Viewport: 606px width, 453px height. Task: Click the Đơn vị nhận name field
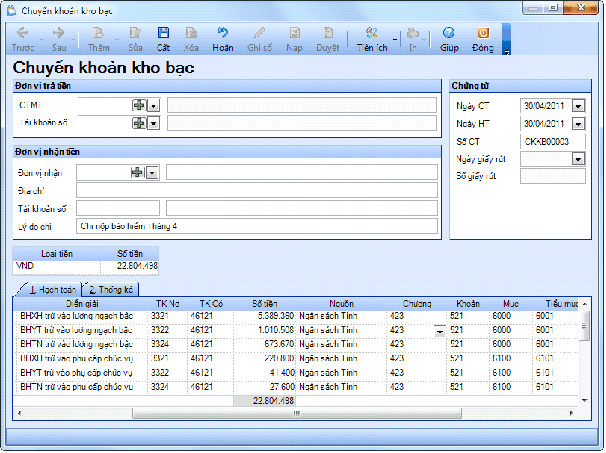point(302,172)
